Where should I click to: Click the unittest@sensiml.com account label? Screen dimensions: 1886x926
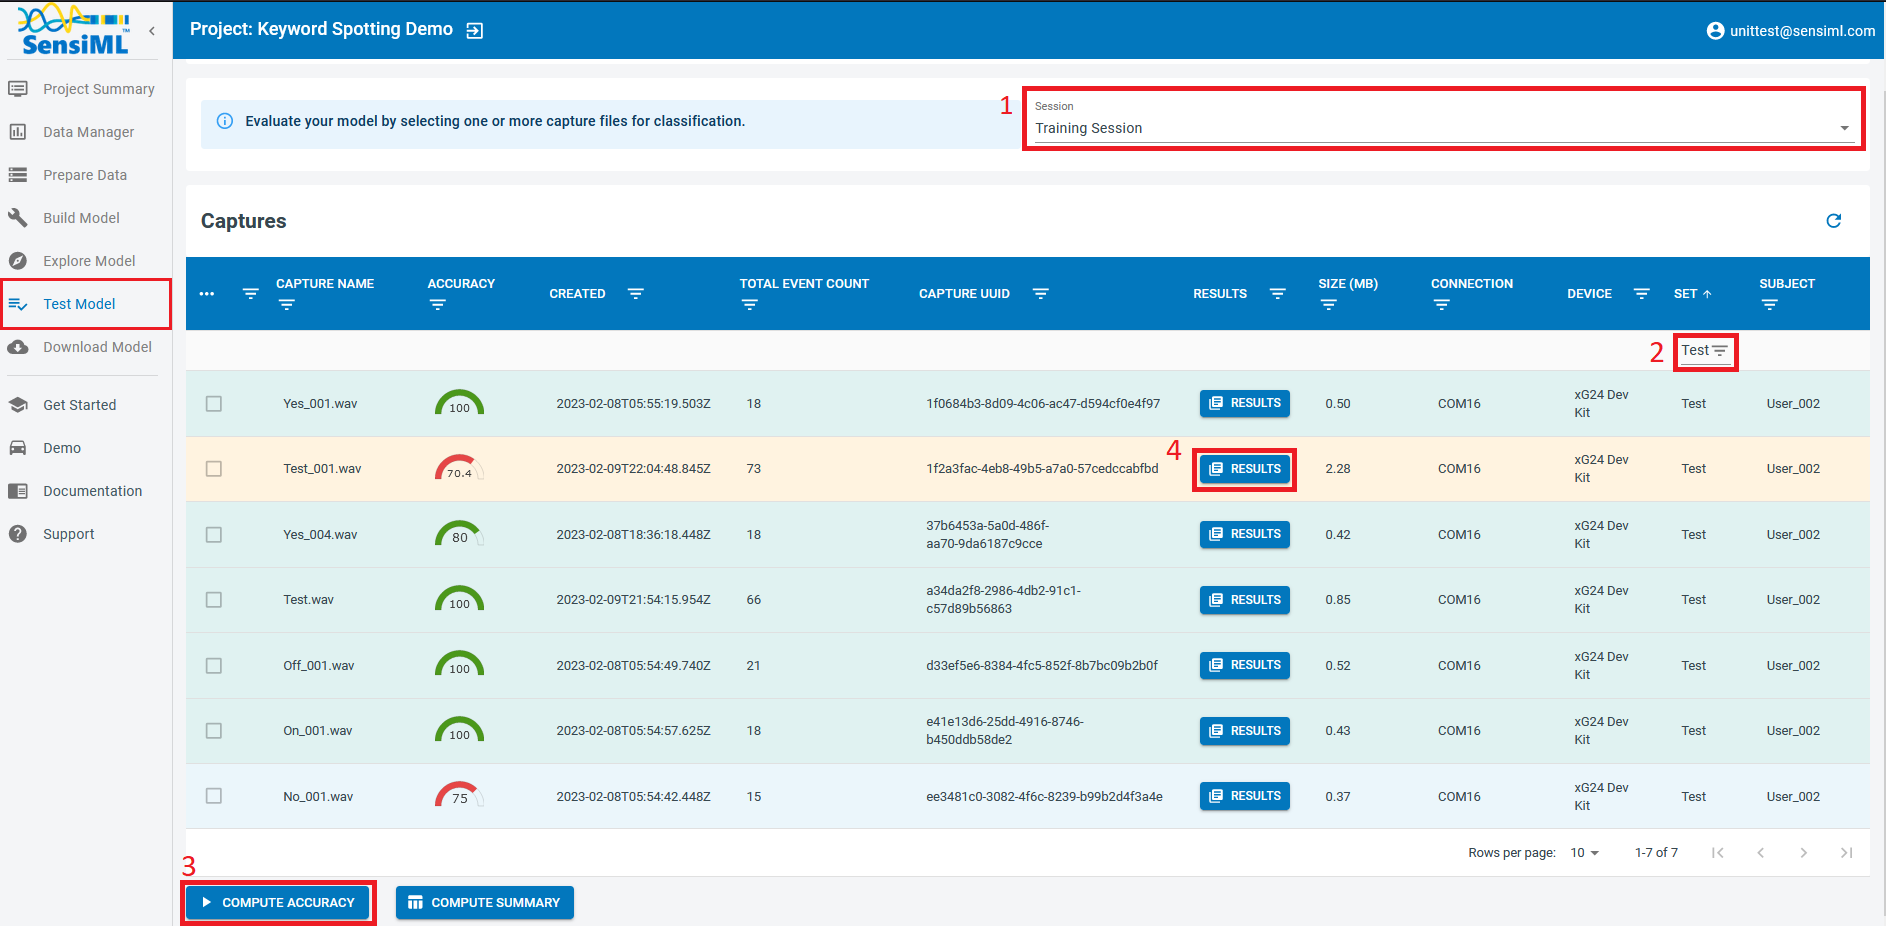[1802, 31]
